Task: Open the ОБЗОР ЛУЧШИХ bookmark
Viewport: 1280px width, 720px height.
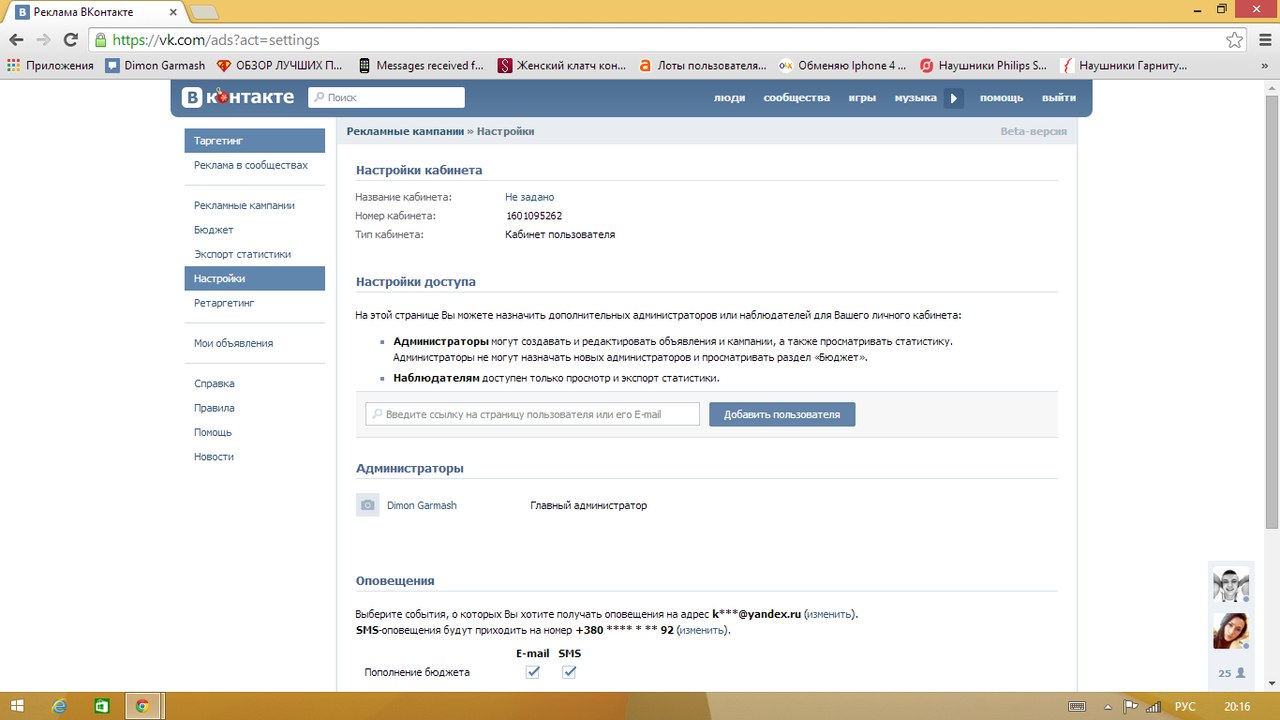Action: click(280, 66)
